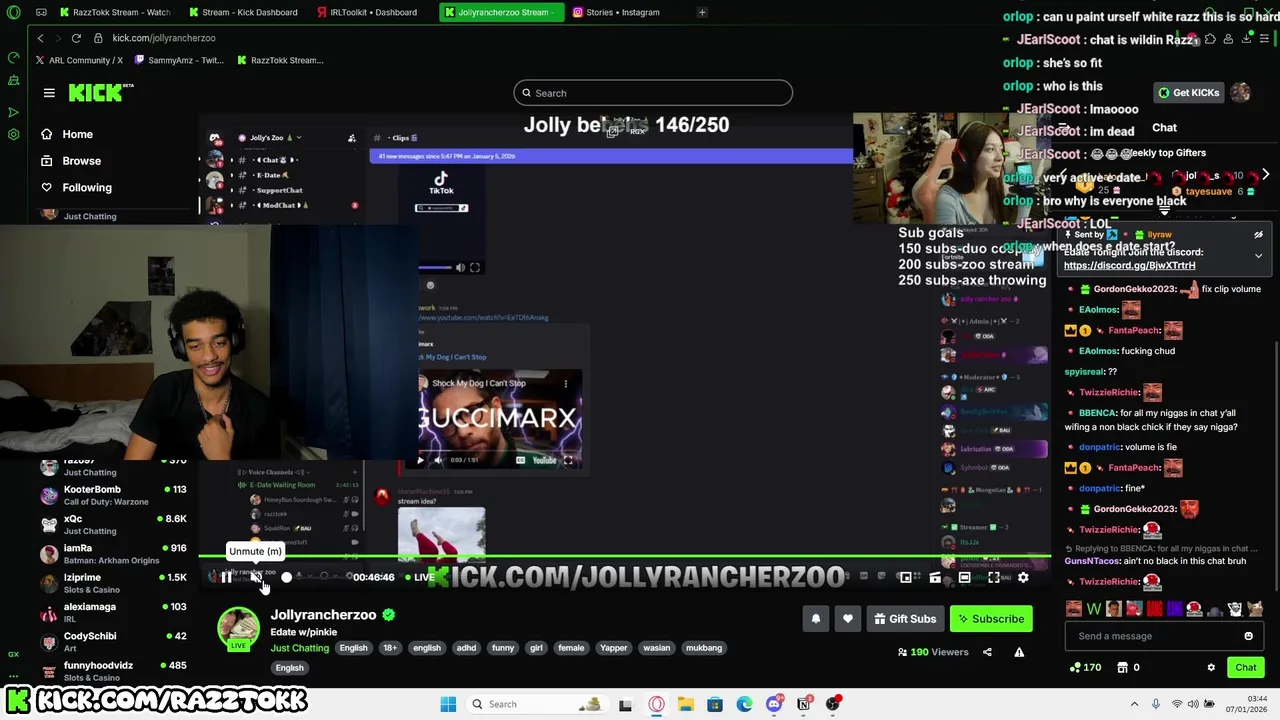
Task: Click the Get KICKs button
Action: pyautogui.click(x=1189, y=93)
